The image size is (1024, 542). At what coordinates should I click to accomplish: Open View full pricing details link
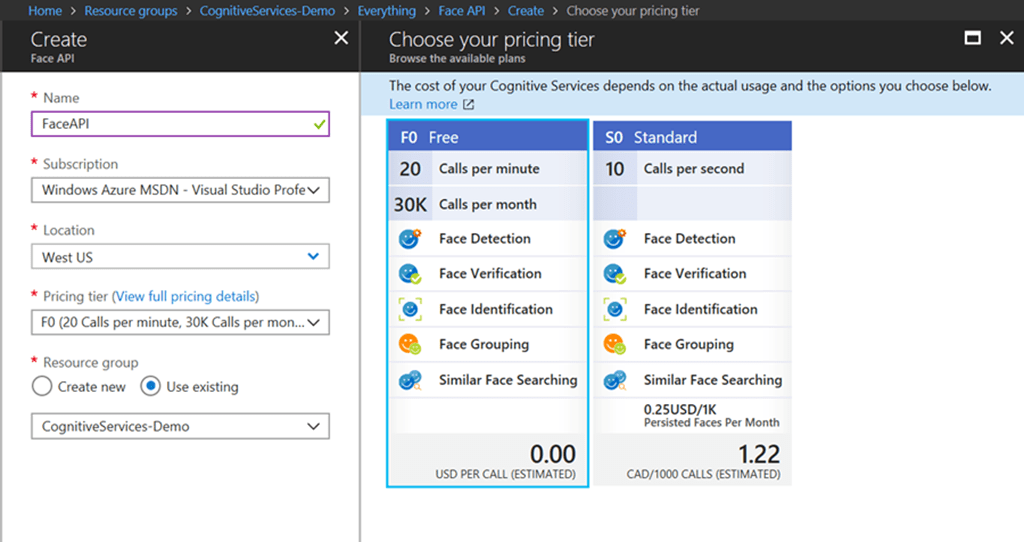click(187, 297)
